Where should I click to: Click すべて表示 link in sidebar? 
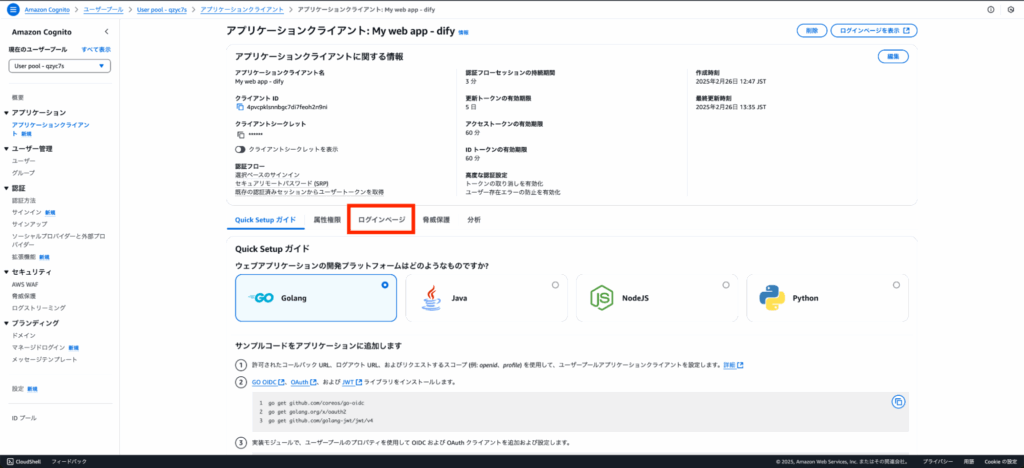[96, 50]
